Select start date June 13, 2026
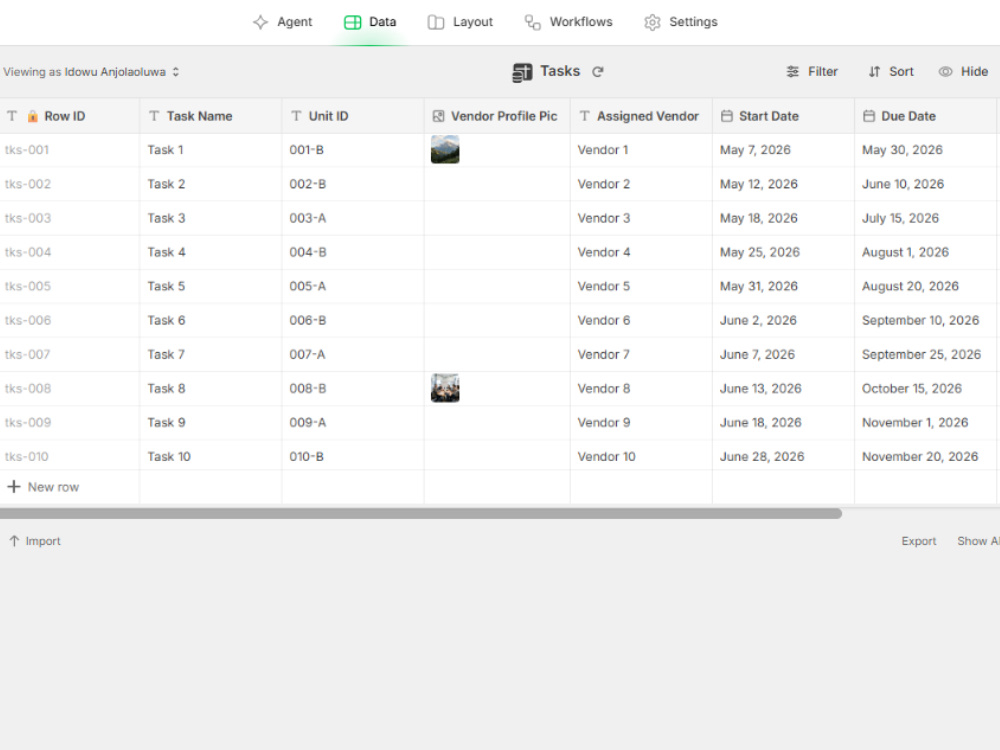 [784, 388]
